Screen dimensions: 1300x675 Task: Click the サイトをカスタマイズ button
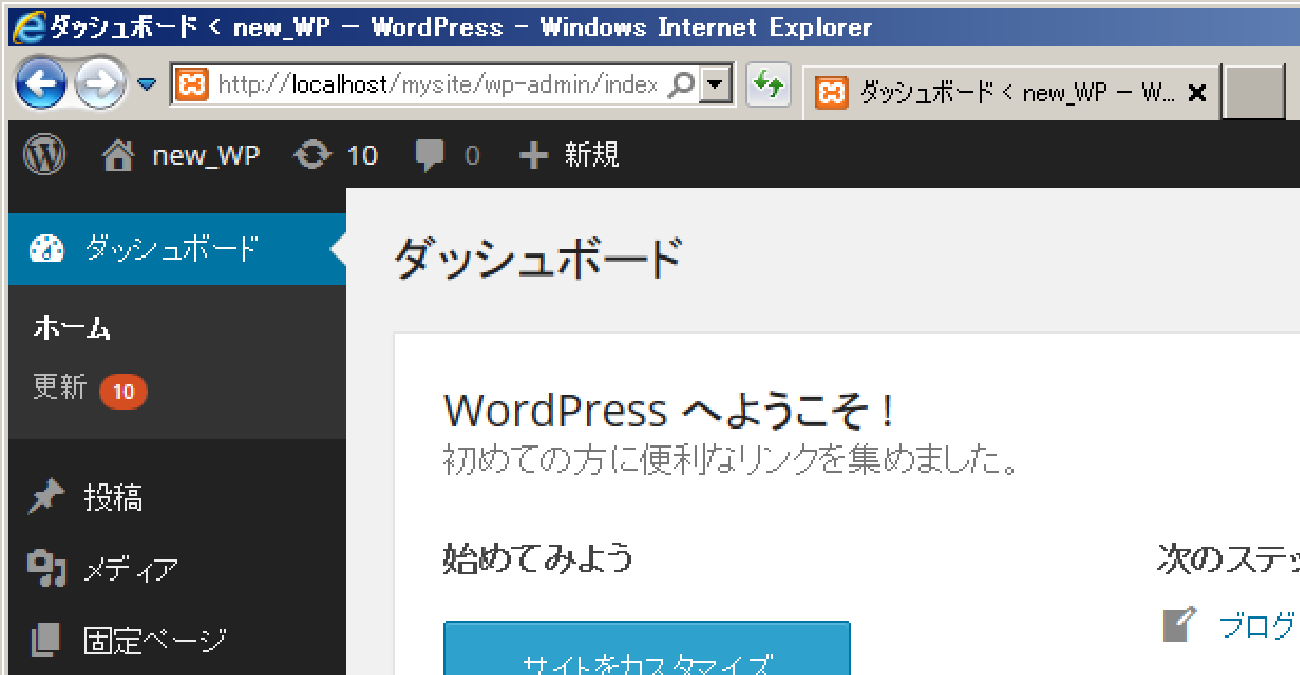[647, 648]
